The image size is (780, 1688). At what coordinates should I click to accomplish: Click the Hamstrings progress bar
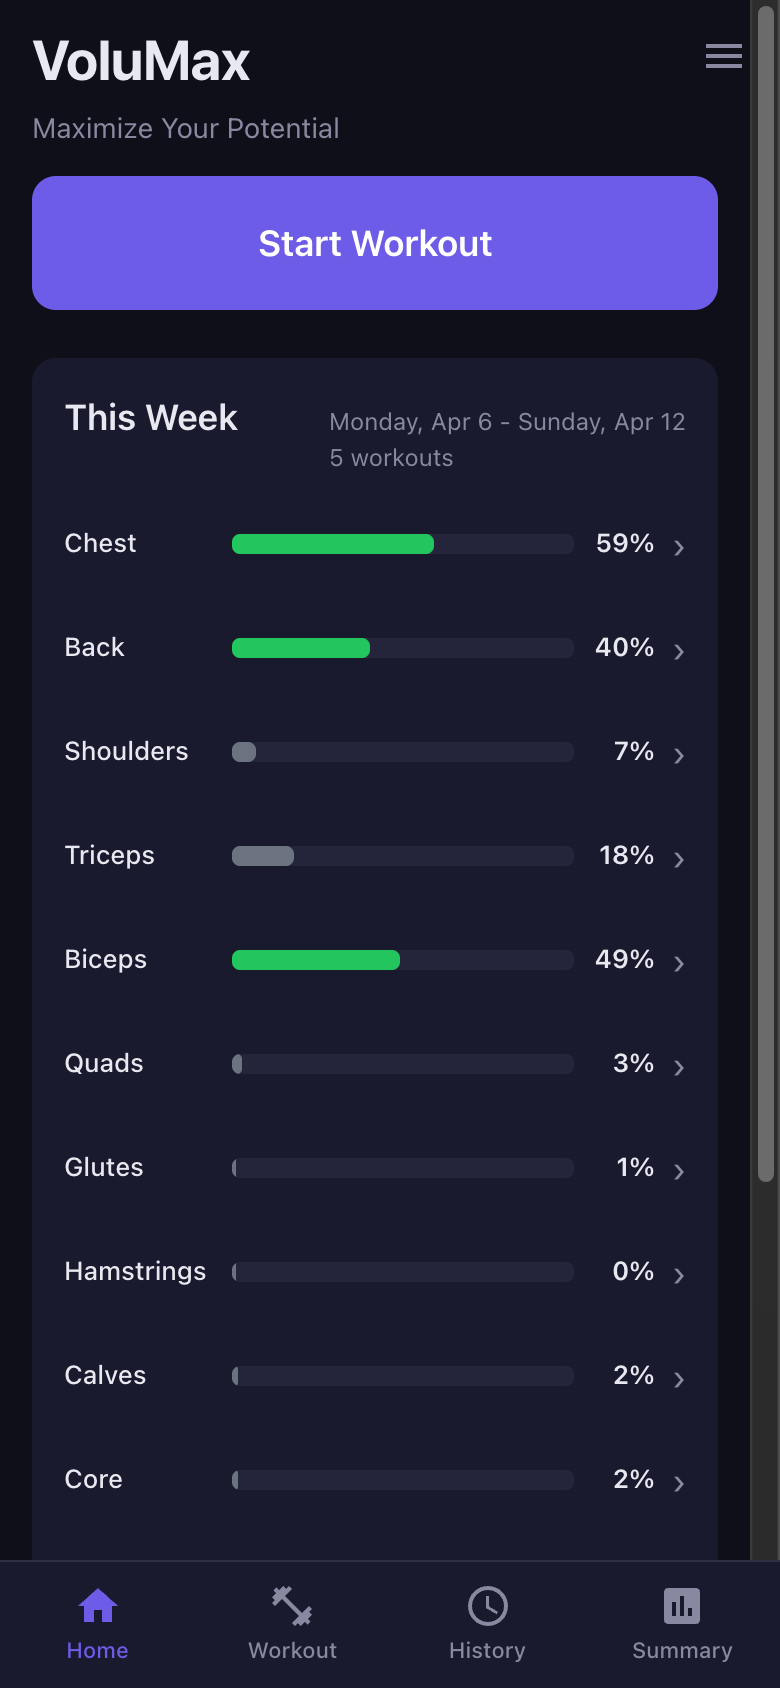[x=400, y=1272]
